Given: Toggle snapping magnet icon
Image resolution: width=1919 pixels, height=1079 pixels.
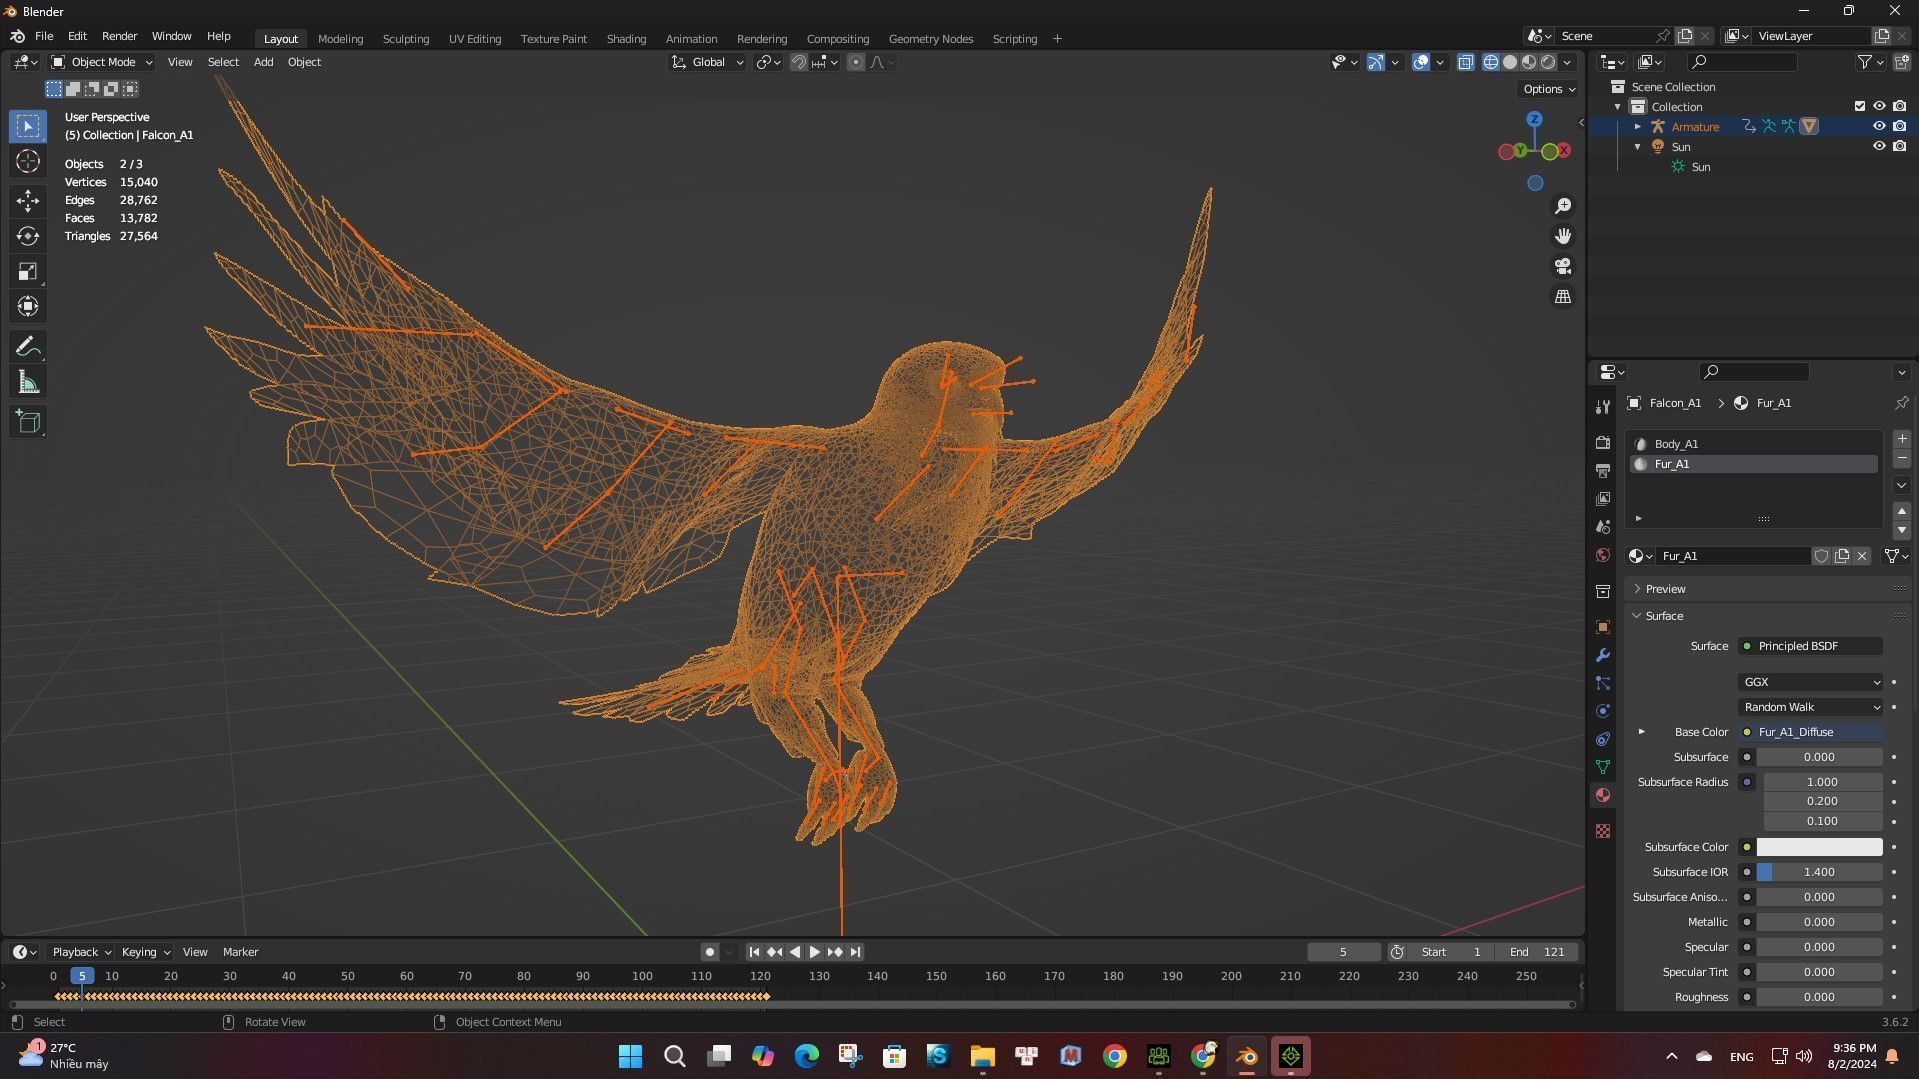Looking at the screenshot, I should [798, 62].
